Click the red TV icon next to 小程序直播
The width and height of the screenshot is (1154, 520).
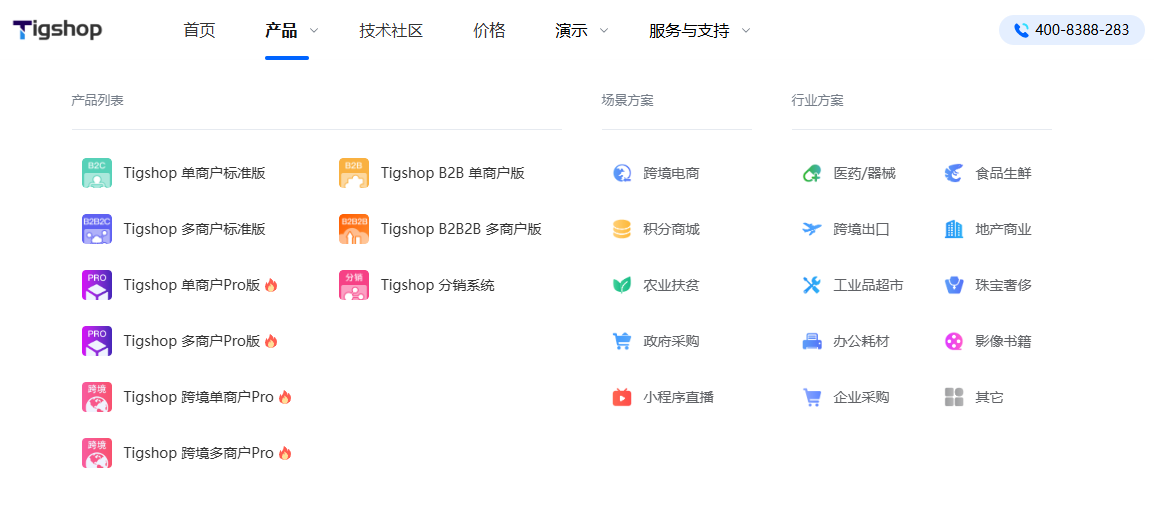point(622,397)
